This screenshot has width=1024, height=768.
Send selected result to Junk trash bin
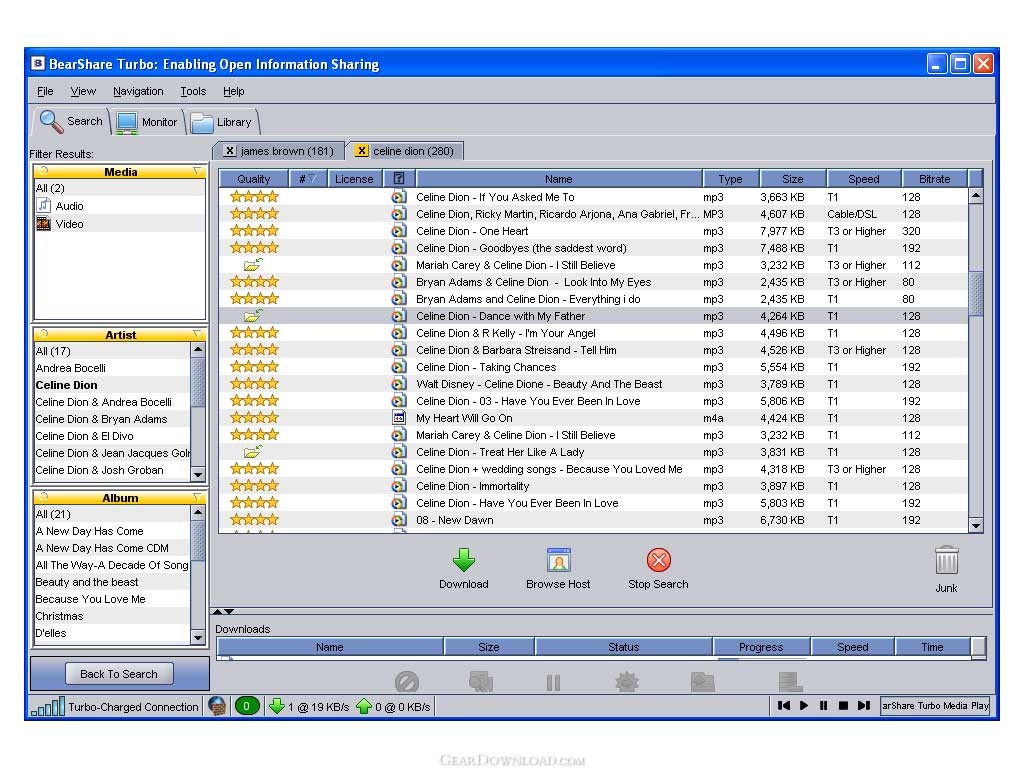(x=946, y=560)
